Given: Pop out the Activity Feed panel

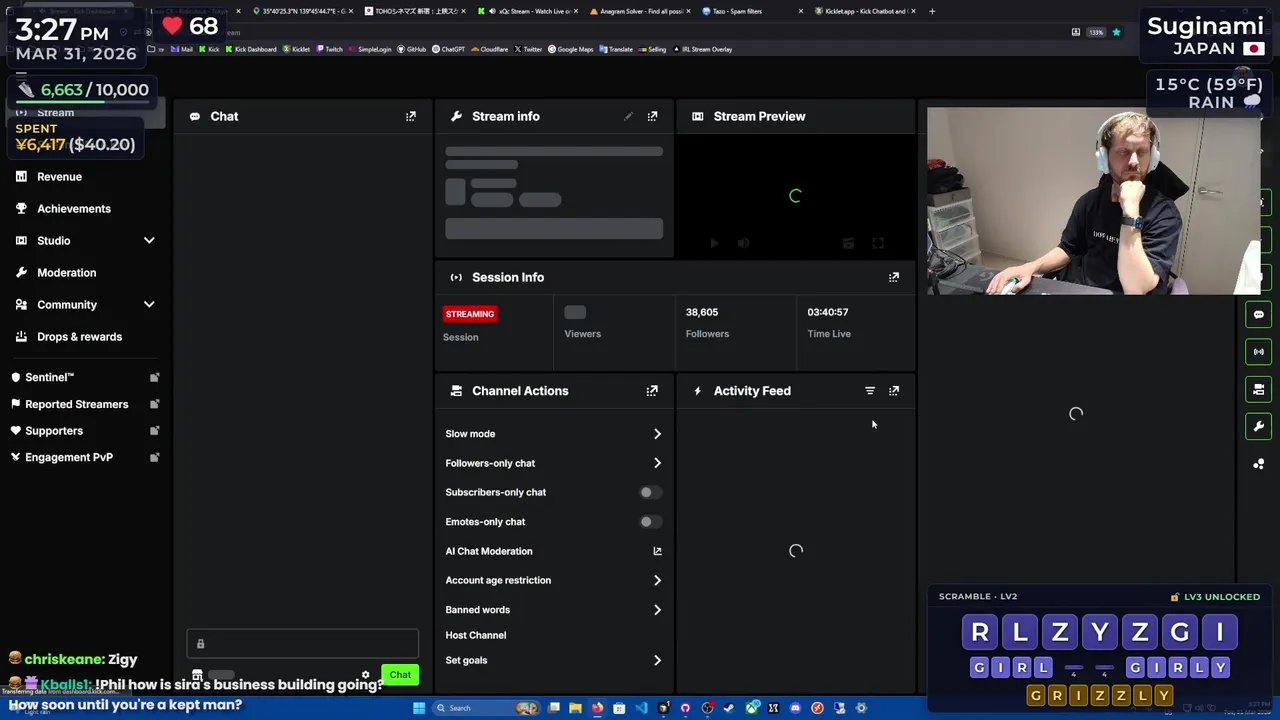Looking at the screenshot, I should [x=894, y=391].
